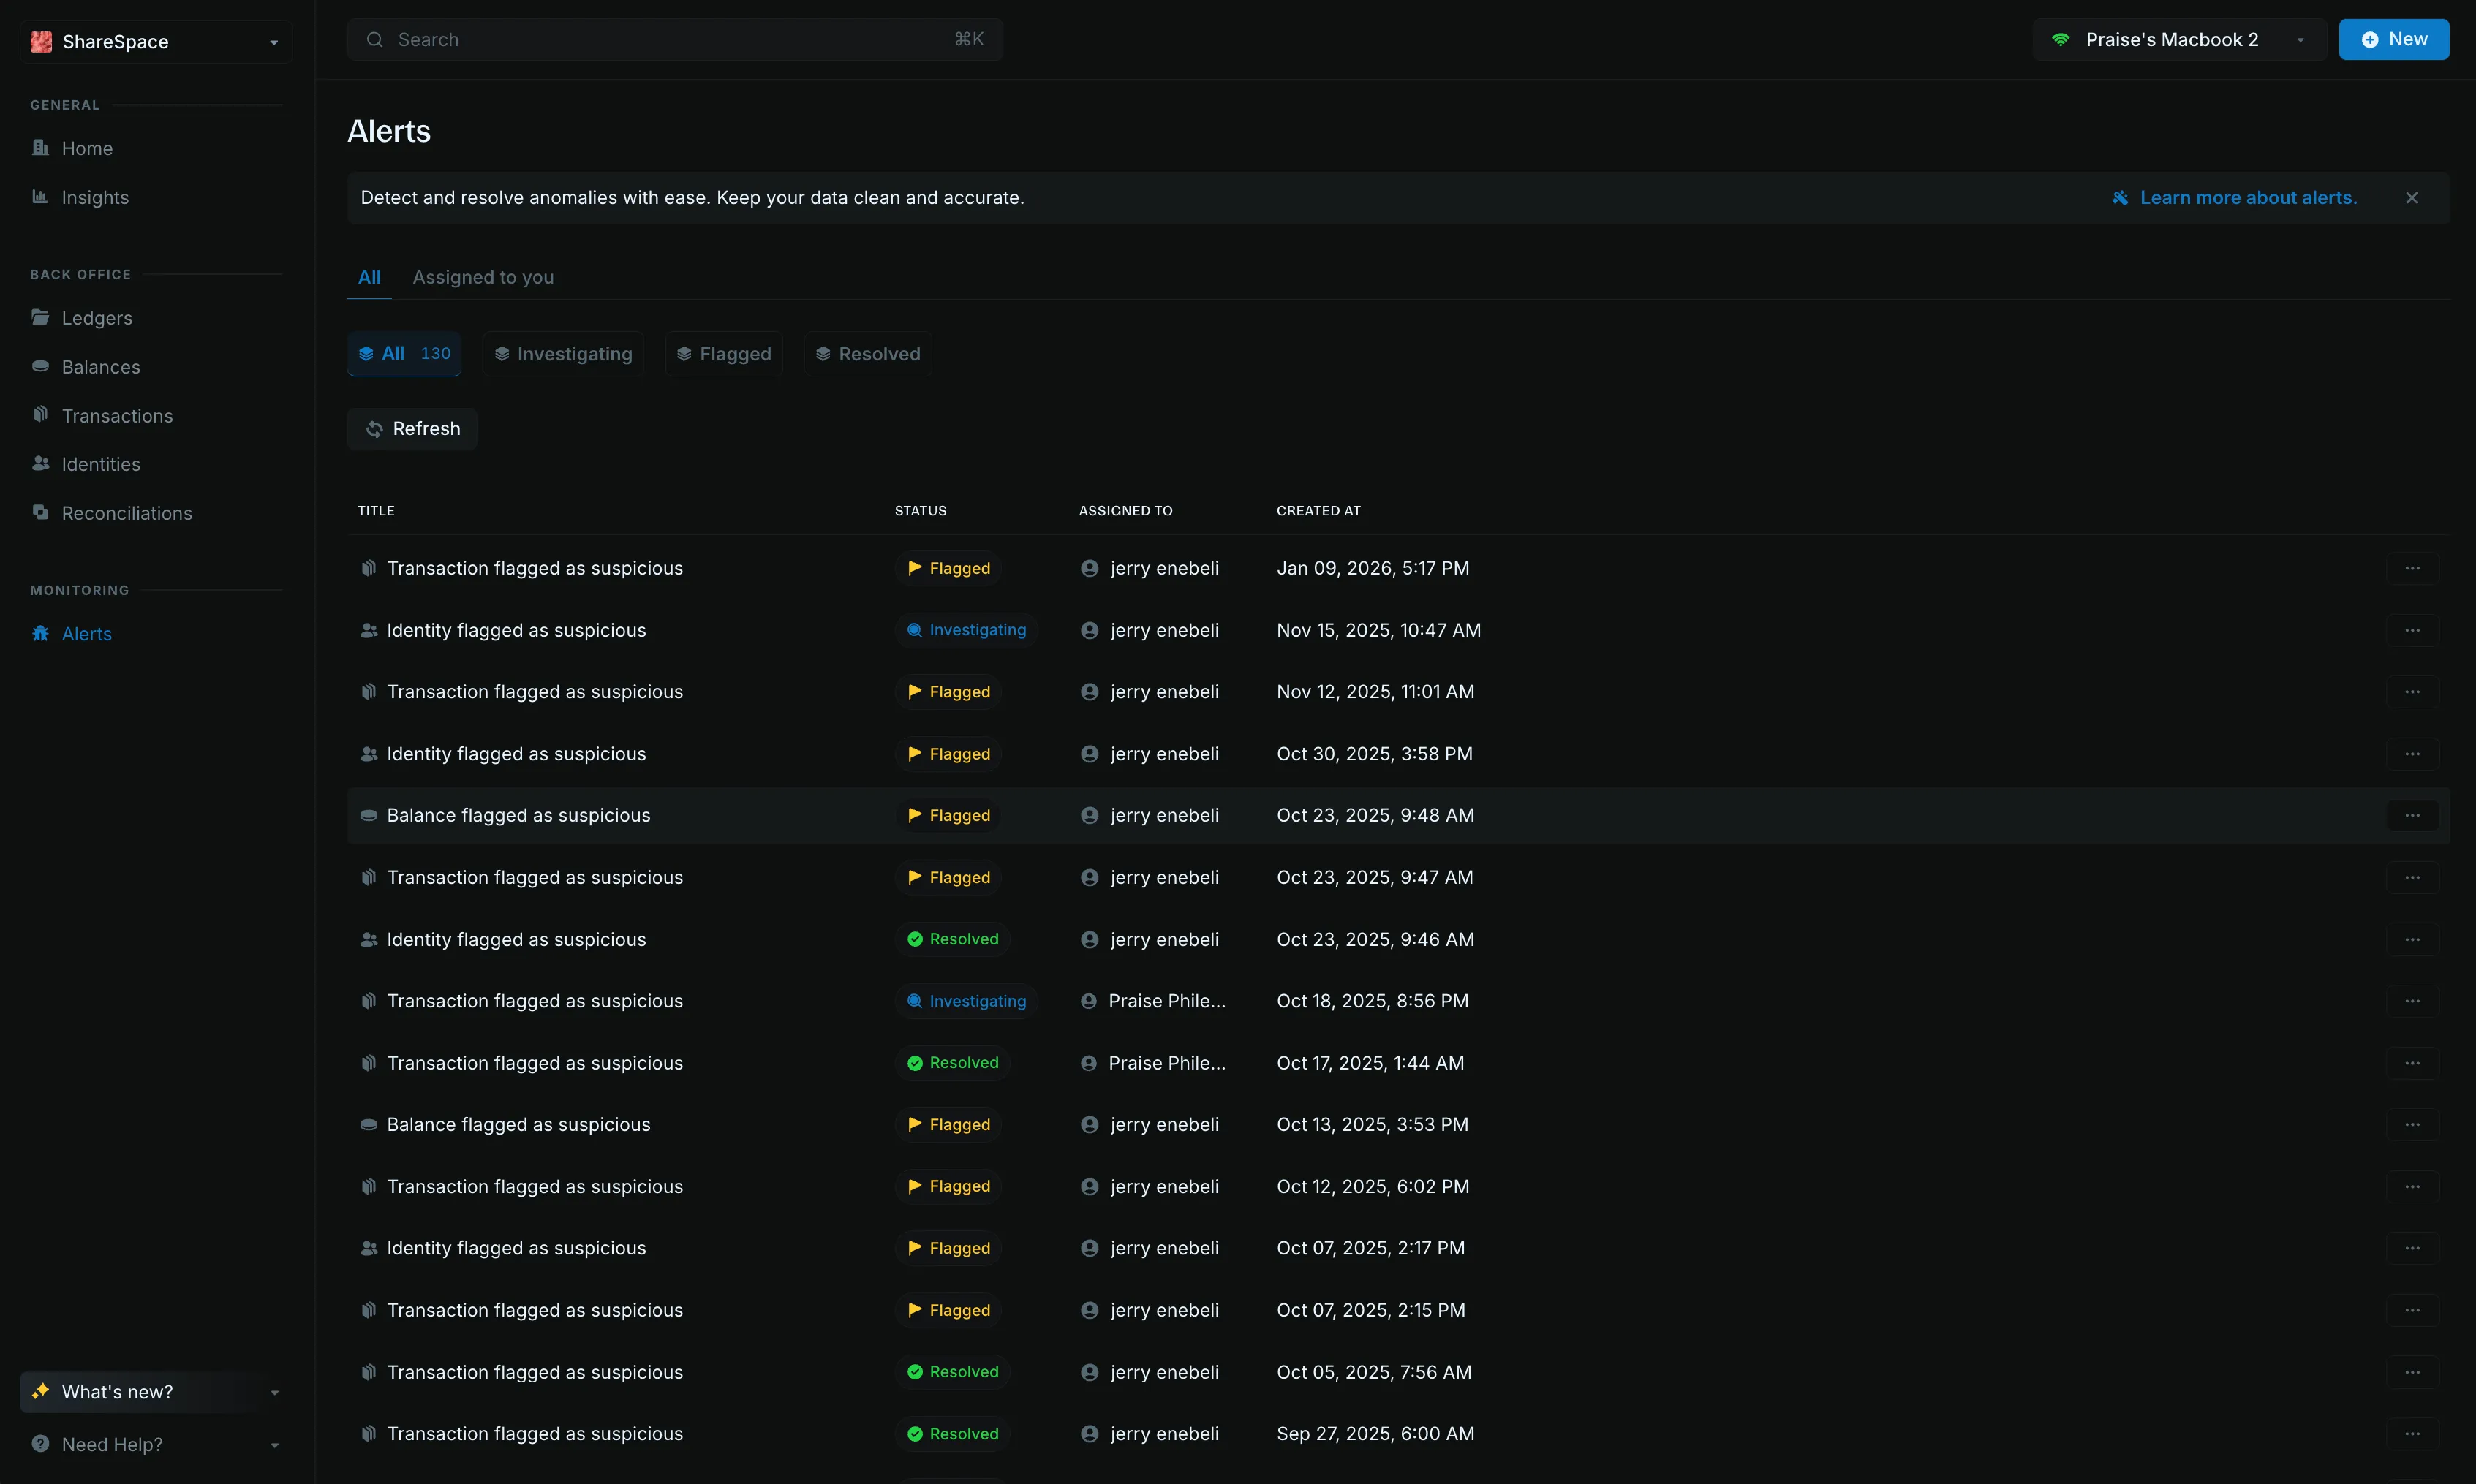This screenshot has height=1484, width=2476.
Task: Click the Refresh button
Action: [x=412, y=429]
